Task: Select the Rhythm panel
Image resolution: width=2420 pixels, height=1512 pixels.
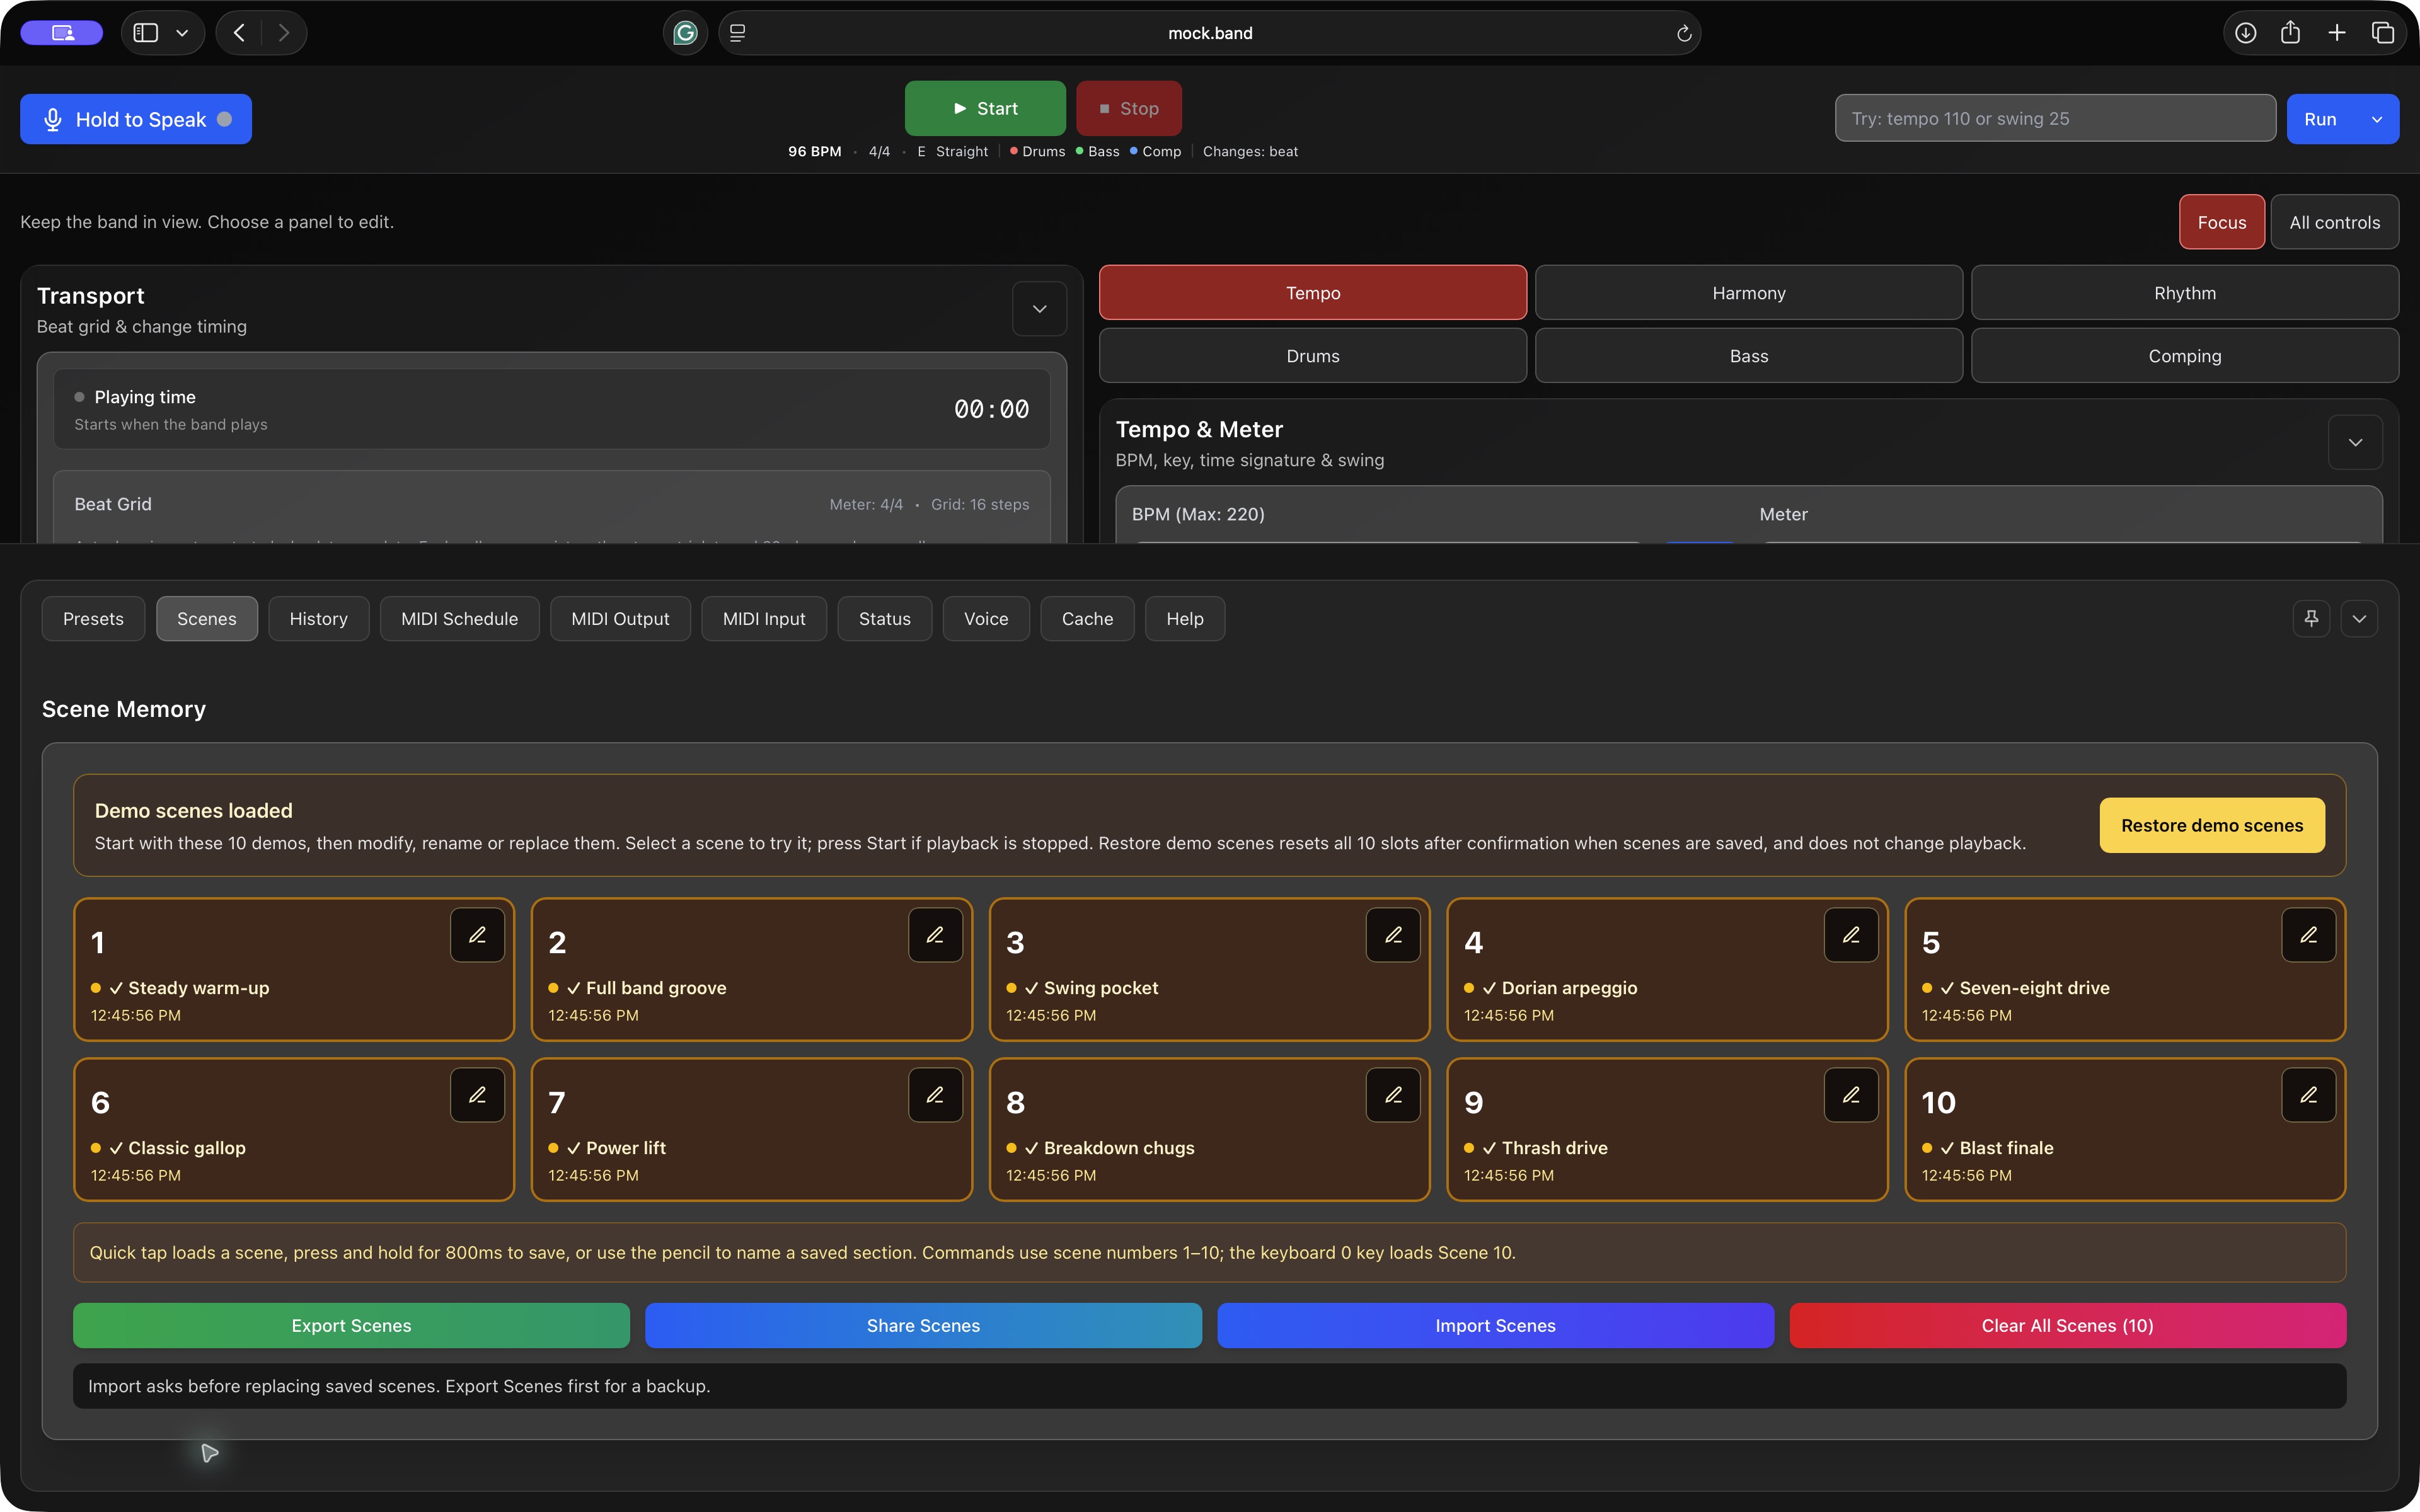Action: [2185, 293]
